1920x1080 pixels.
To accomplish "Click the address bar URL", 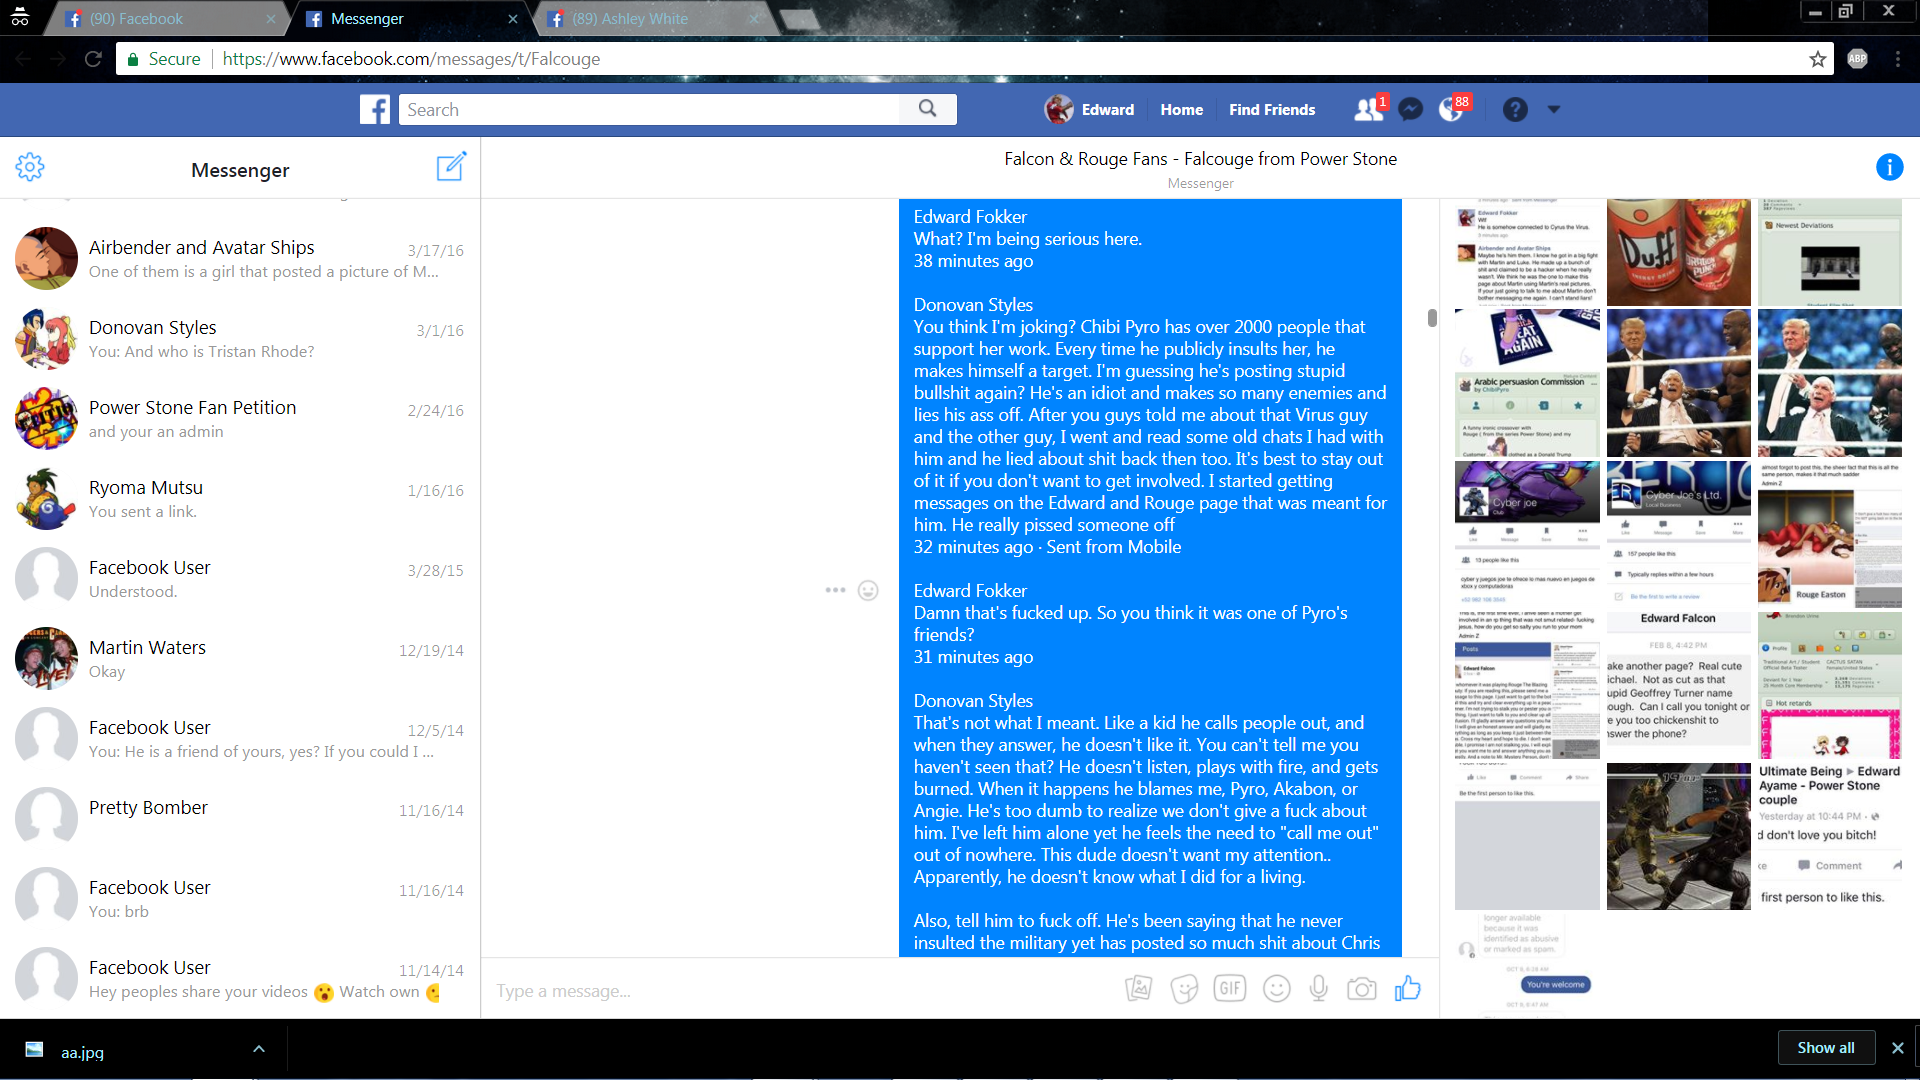I will click(411, 59).
